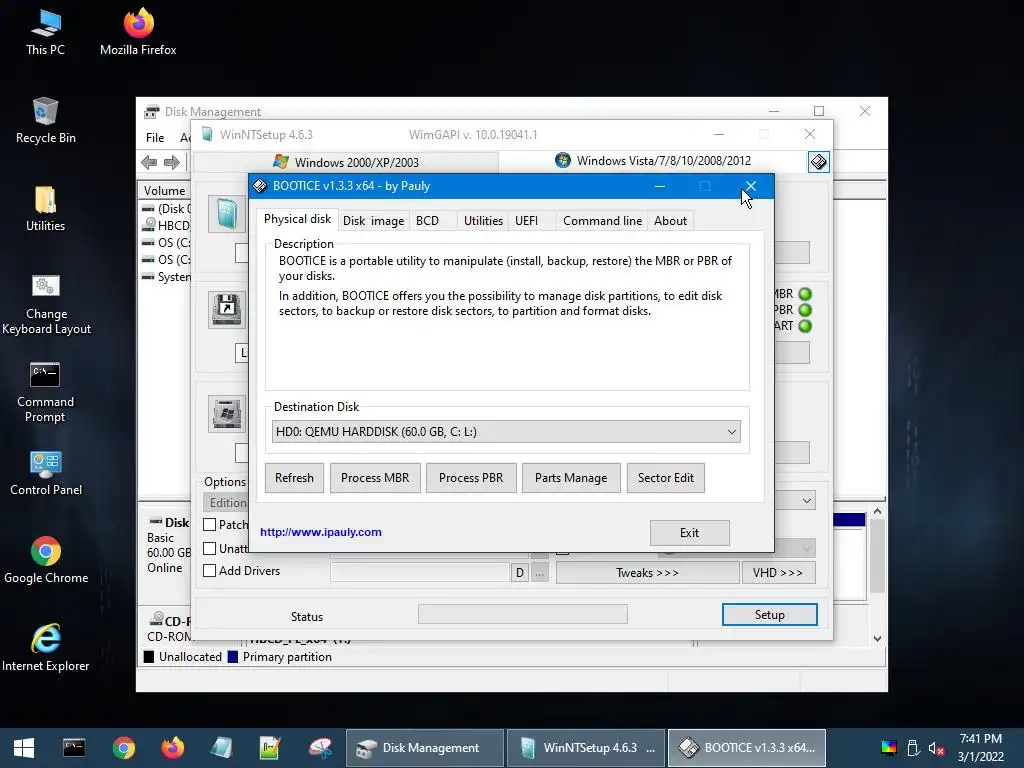1024x768 pixels.
Task: Click the Add Drivers path field
Action: pyautogui.click(x=420, y=573)
